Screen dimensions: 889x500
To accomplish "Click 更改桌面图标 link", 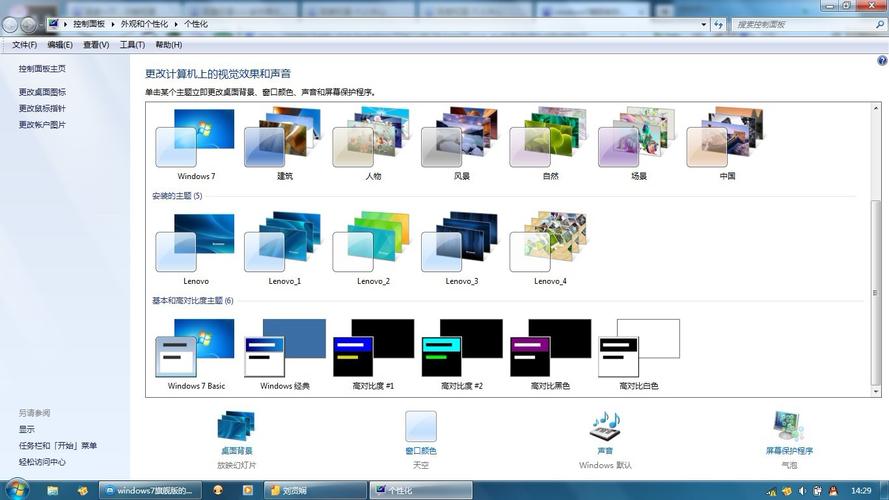I will click(x=42, y=92).
